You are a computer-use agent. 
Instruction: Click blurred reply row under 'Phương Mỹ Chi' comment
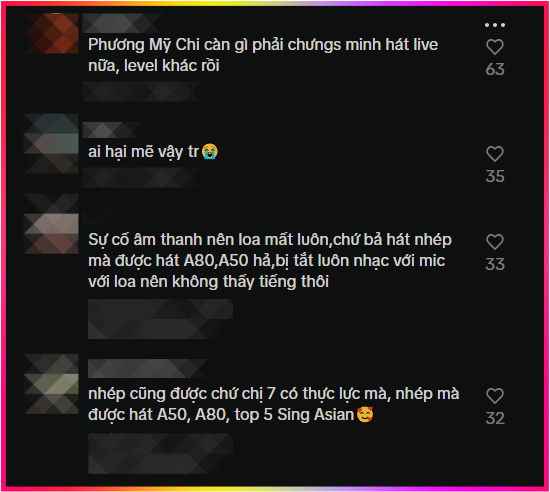coord(142,92)
